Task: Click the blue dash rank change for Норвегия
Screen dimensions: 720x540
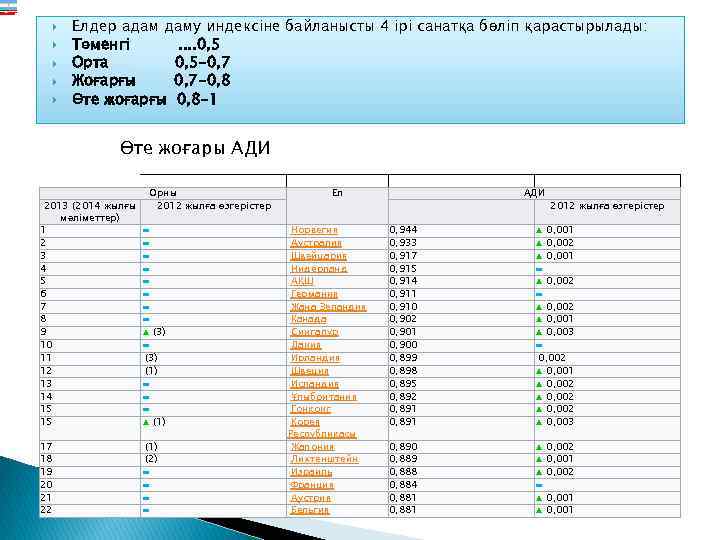Action: coord(146,231)
